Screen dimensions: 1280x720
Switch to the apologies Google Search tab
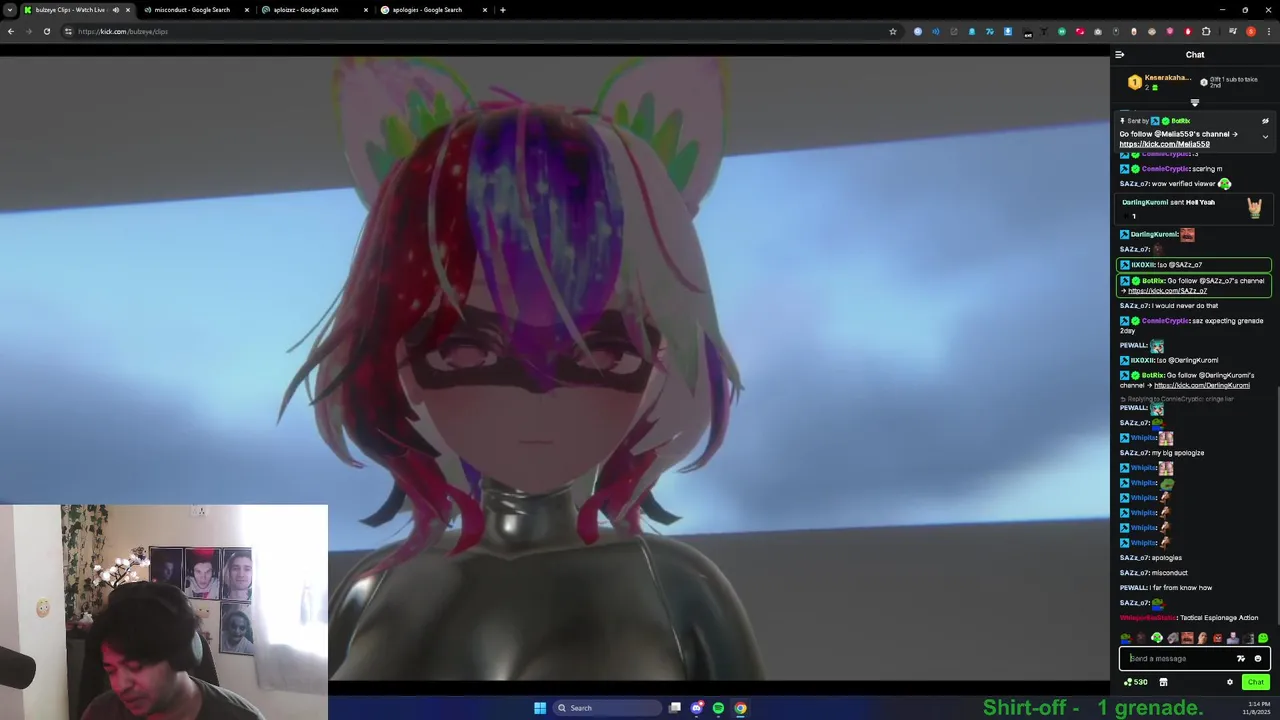pyautogui.click(x=434, y=10)
